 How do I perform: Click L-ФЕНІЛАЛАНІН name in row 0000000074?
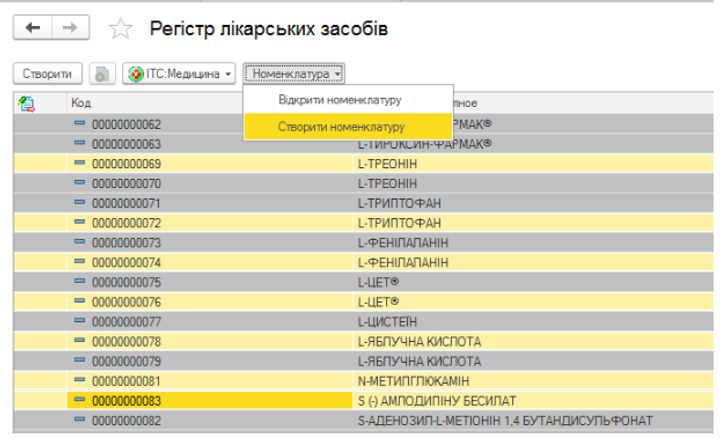[403, 263]
